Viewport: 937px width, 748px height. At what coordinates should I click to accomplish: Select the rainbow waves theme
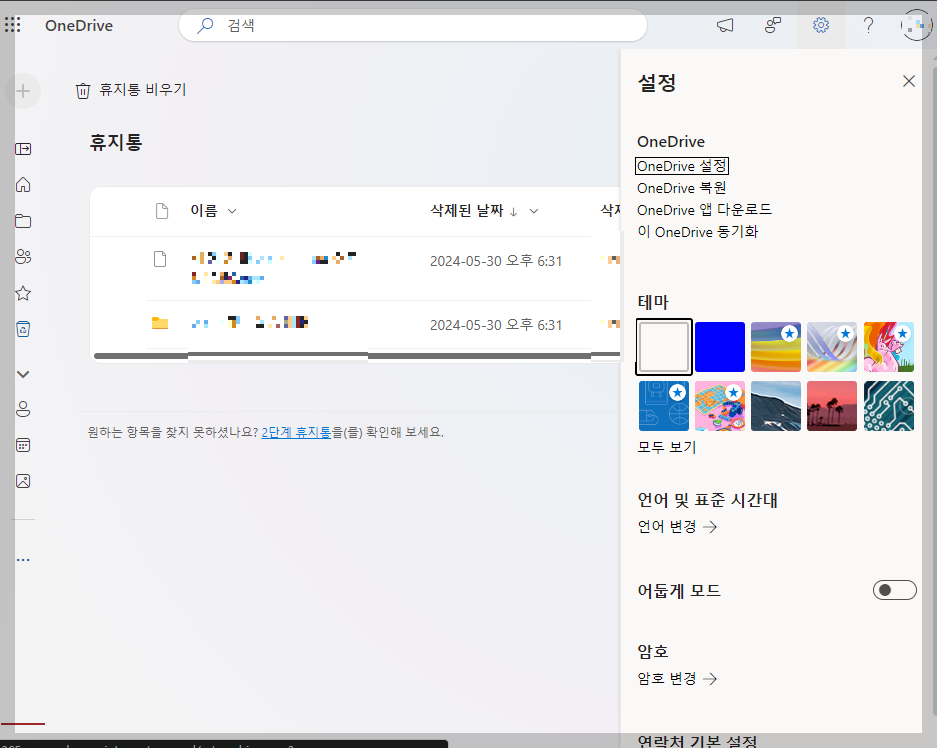[x=776, y=347]
